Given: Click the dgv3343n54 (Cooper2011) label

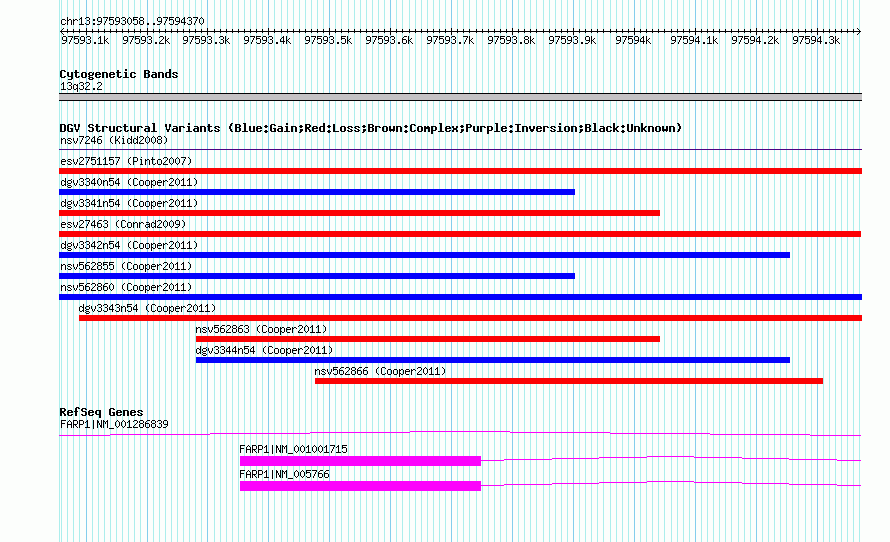Looking at the screenshot, I should [x=147, y=308].
